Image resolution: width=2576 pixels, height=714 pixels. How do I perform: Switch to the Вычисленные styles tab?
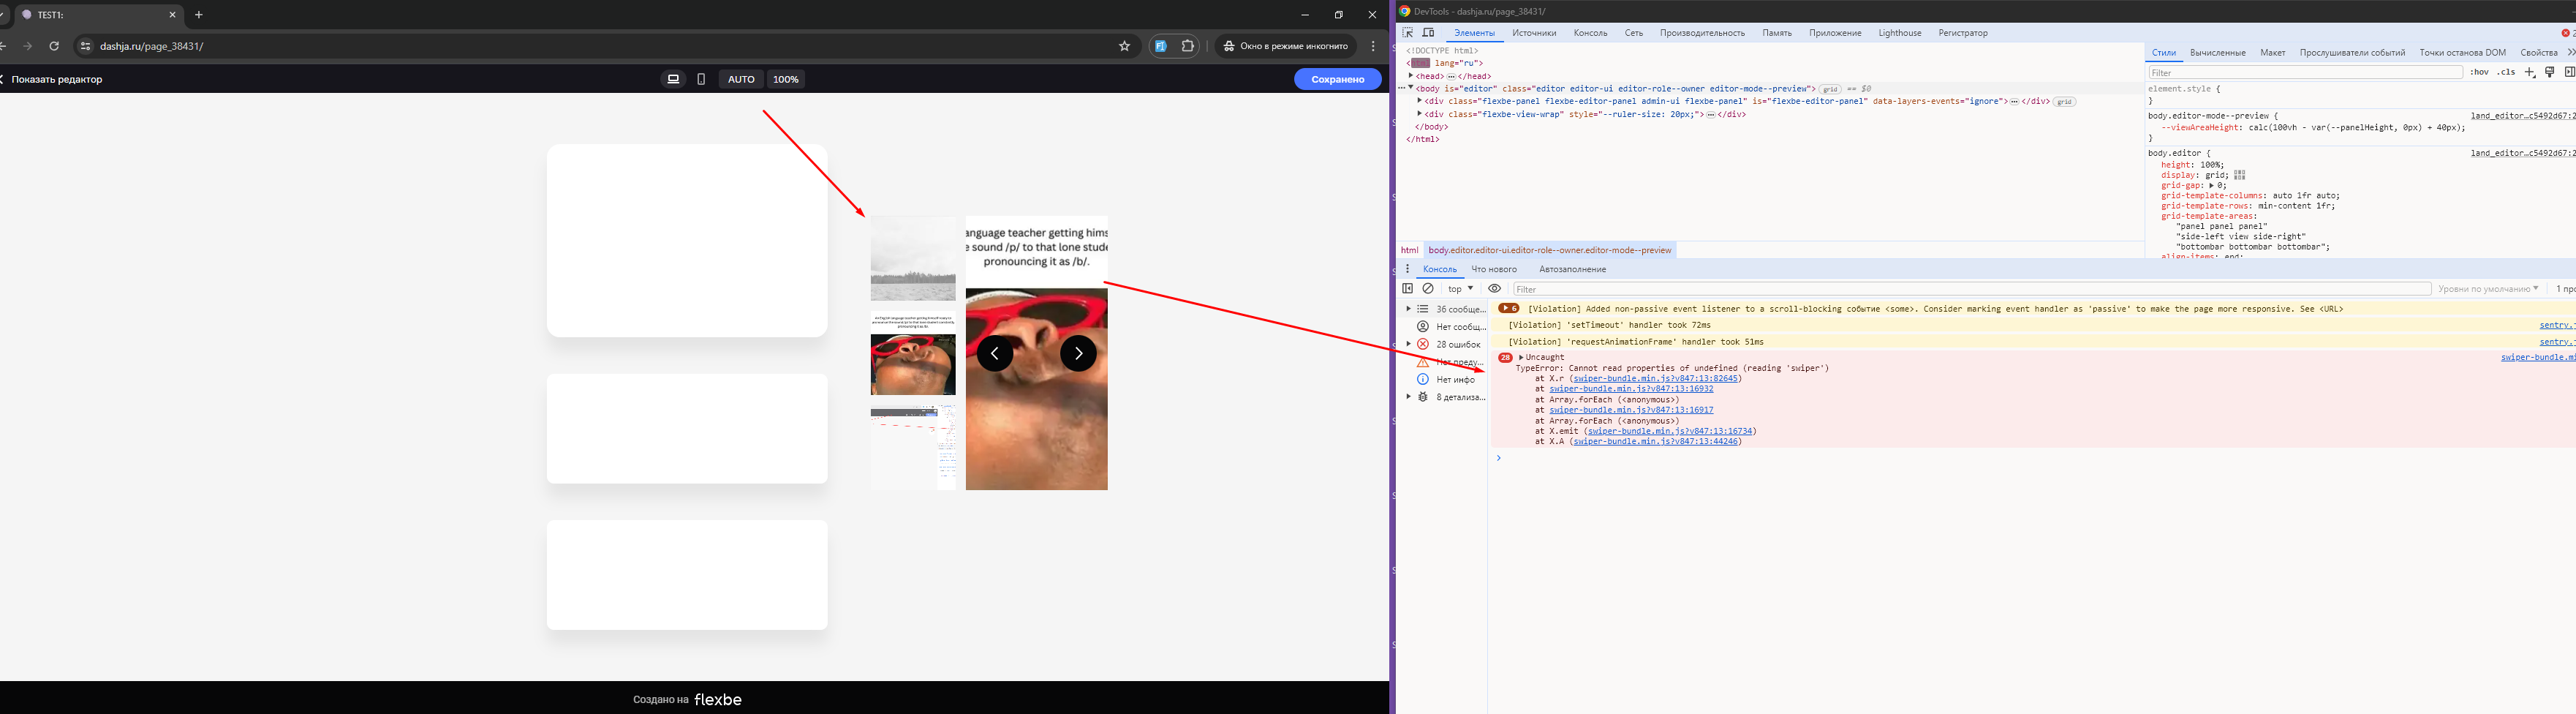2217,53
